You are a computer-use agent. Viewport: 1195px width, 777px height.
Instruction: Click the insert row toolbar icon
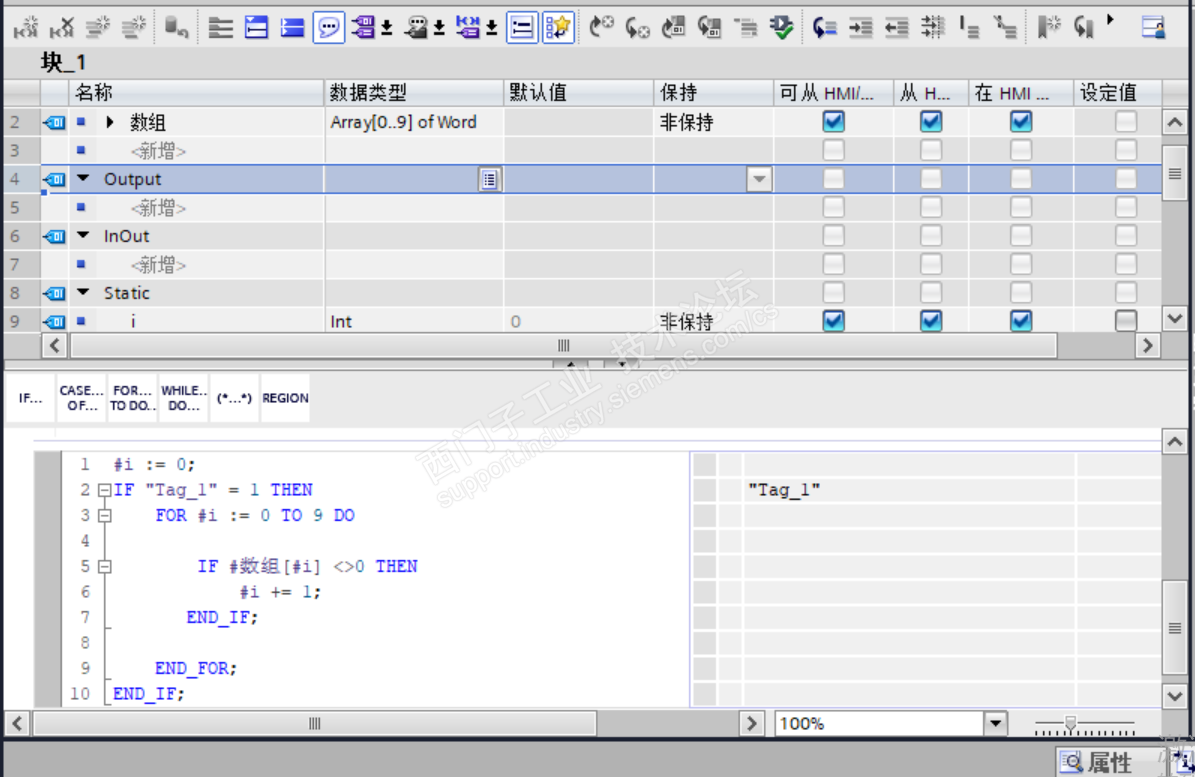coord(25,28)
